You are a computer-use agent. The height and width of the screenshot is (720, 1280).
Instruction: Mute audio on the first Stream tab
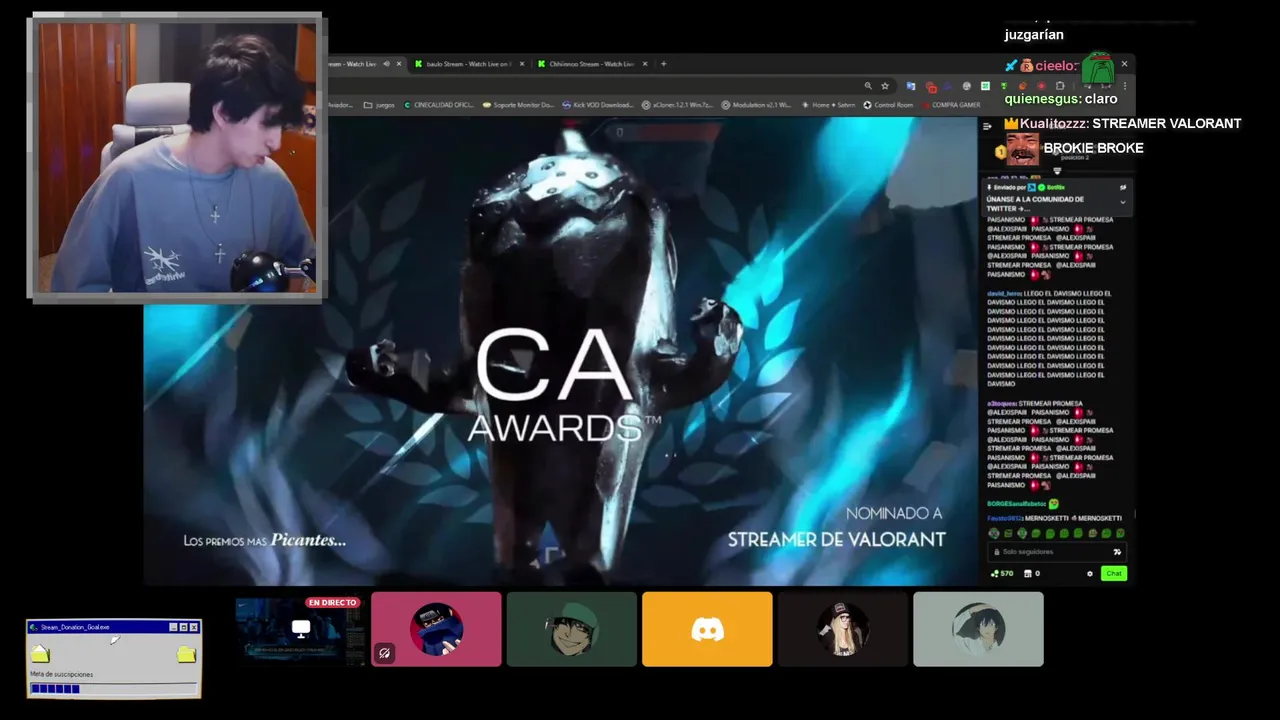click(386, 64)
